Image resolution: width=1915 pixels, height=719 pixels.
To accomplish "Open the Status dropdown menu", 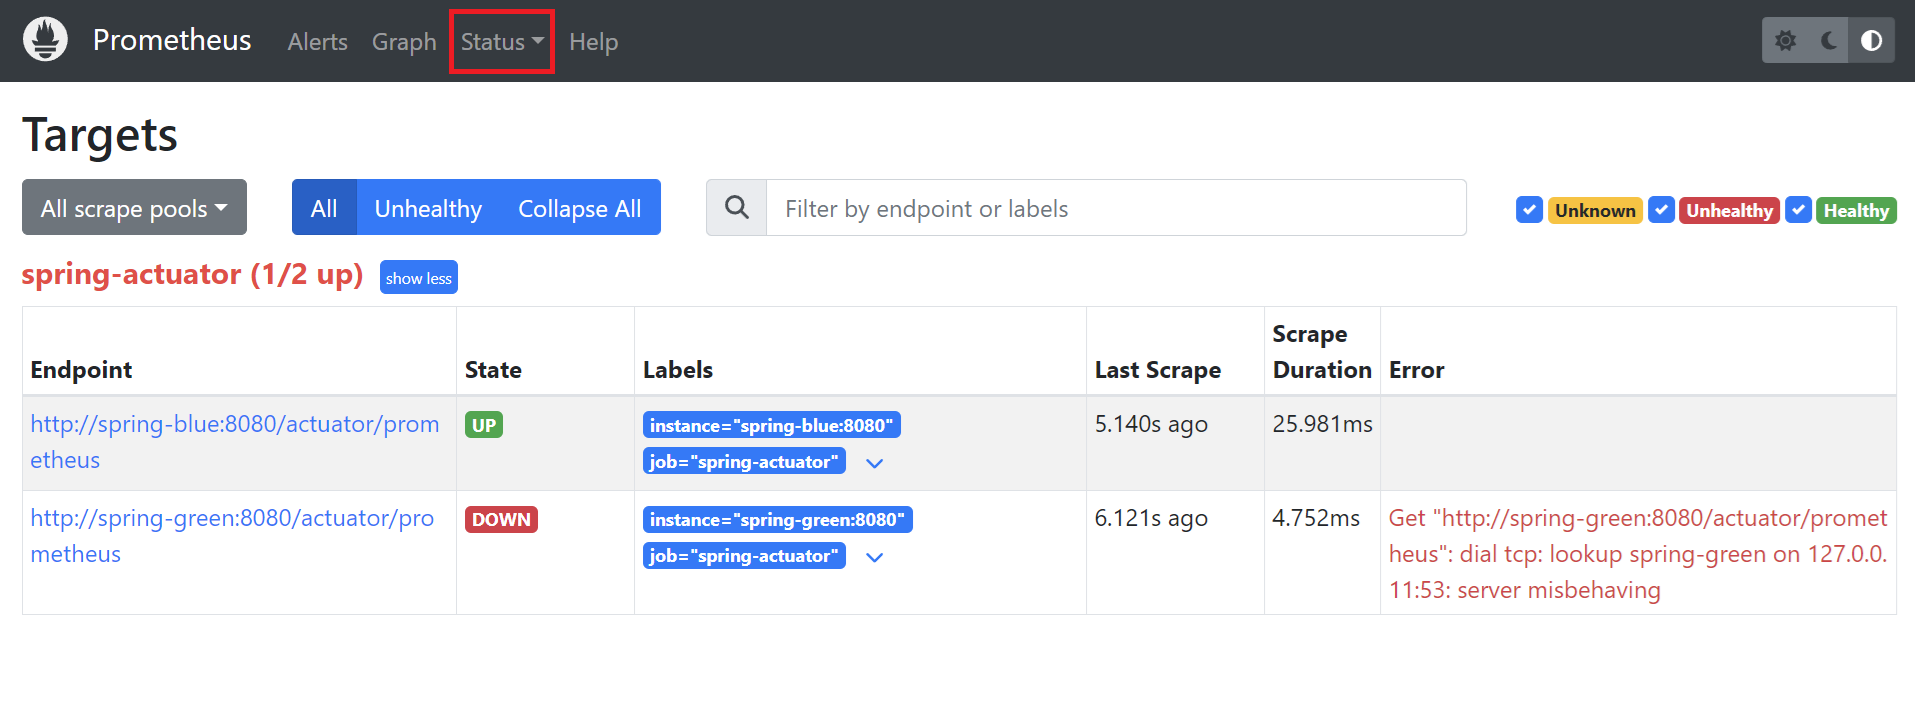I will [502, 42].
